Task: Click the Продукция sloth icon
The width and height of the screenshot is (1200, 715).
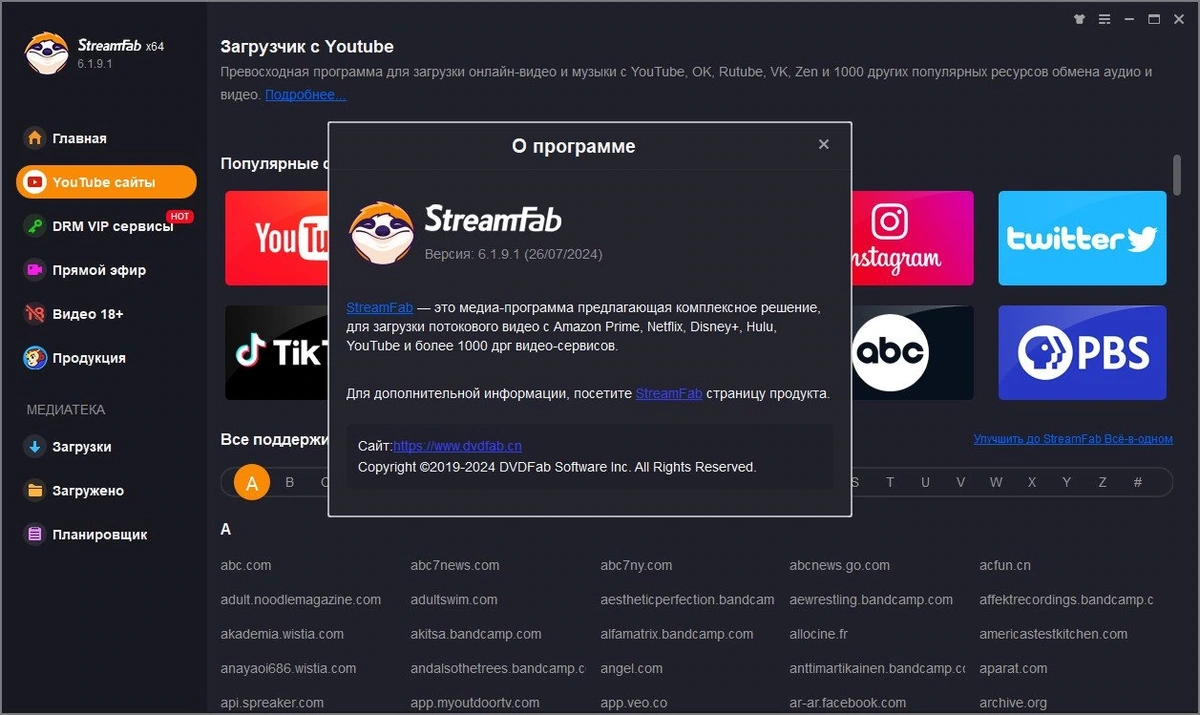Action: tap(35, 358)
